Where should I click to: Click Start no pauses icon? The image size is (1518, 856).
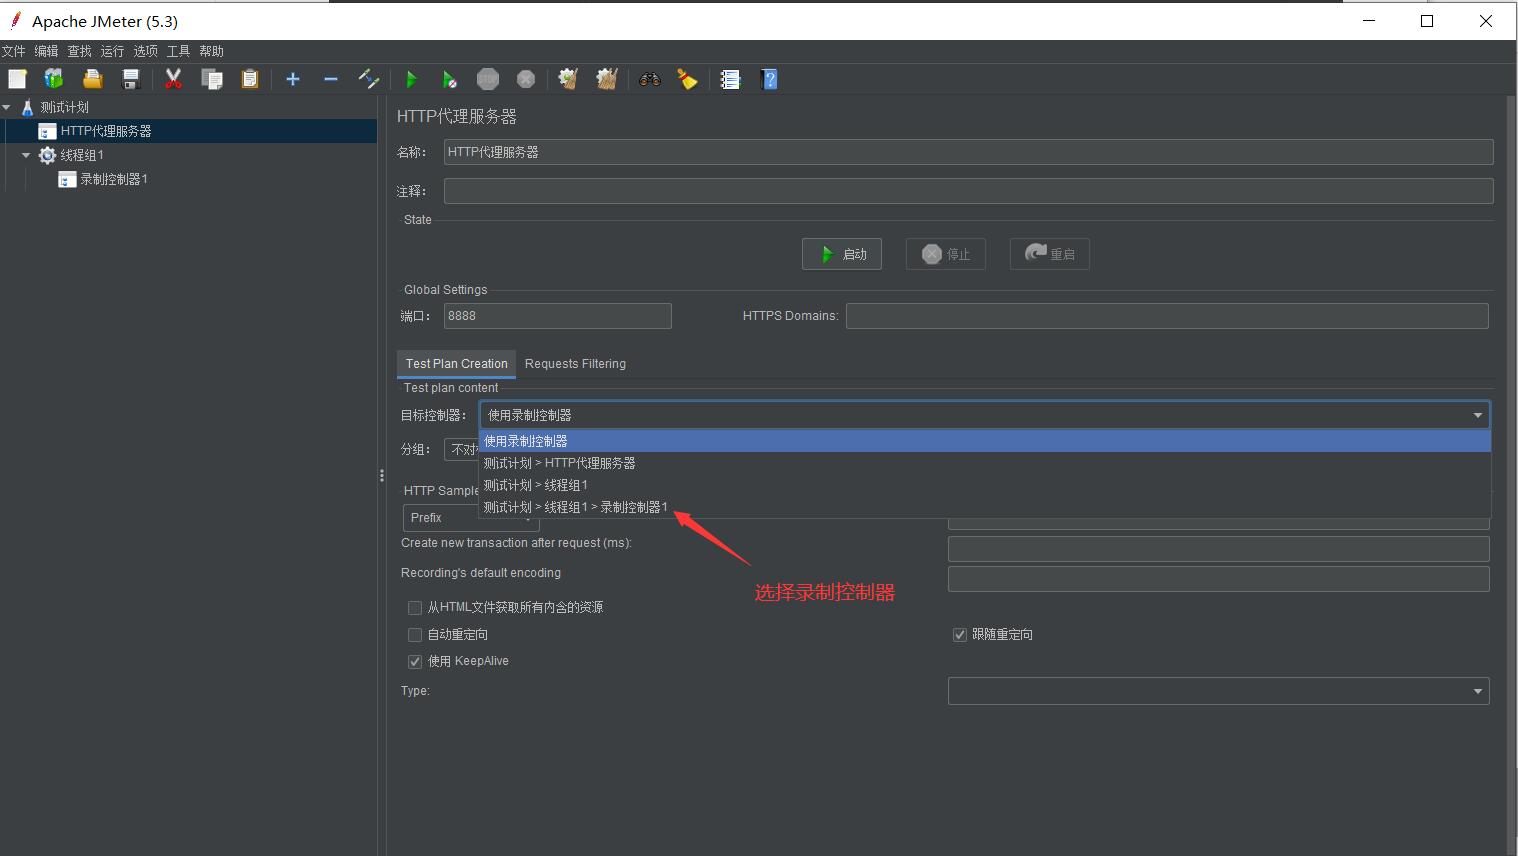tap(449, 79)
